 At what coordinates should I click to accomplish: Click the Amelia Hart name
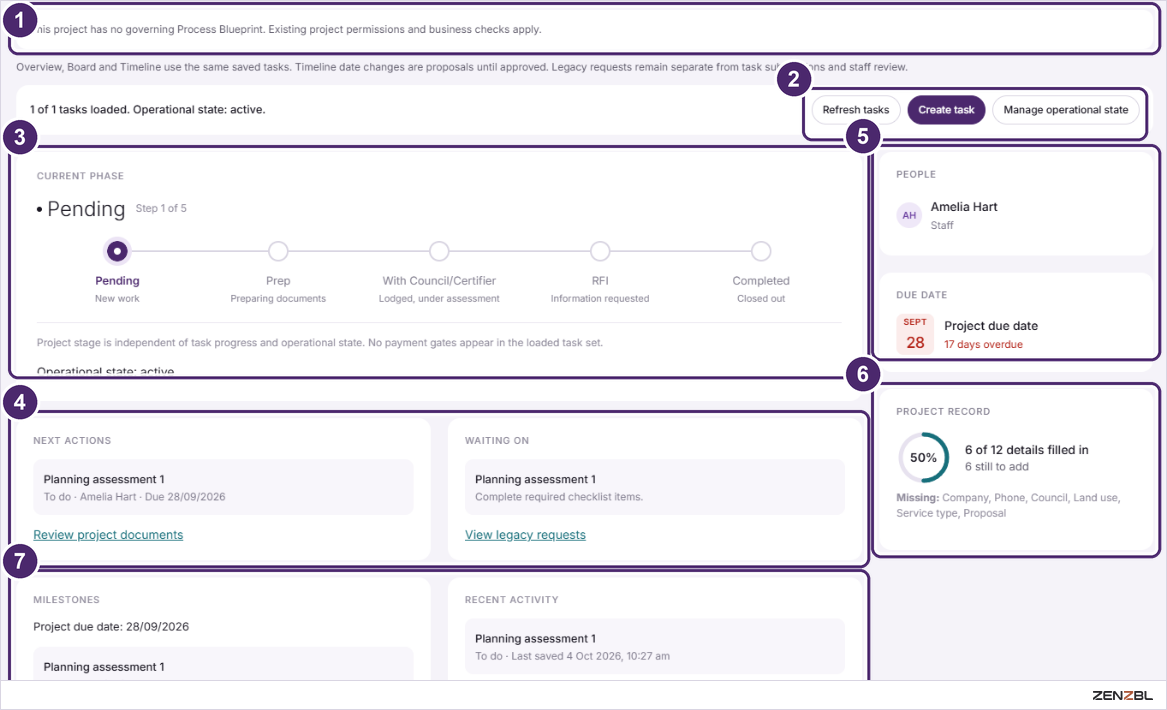[963, 207]
